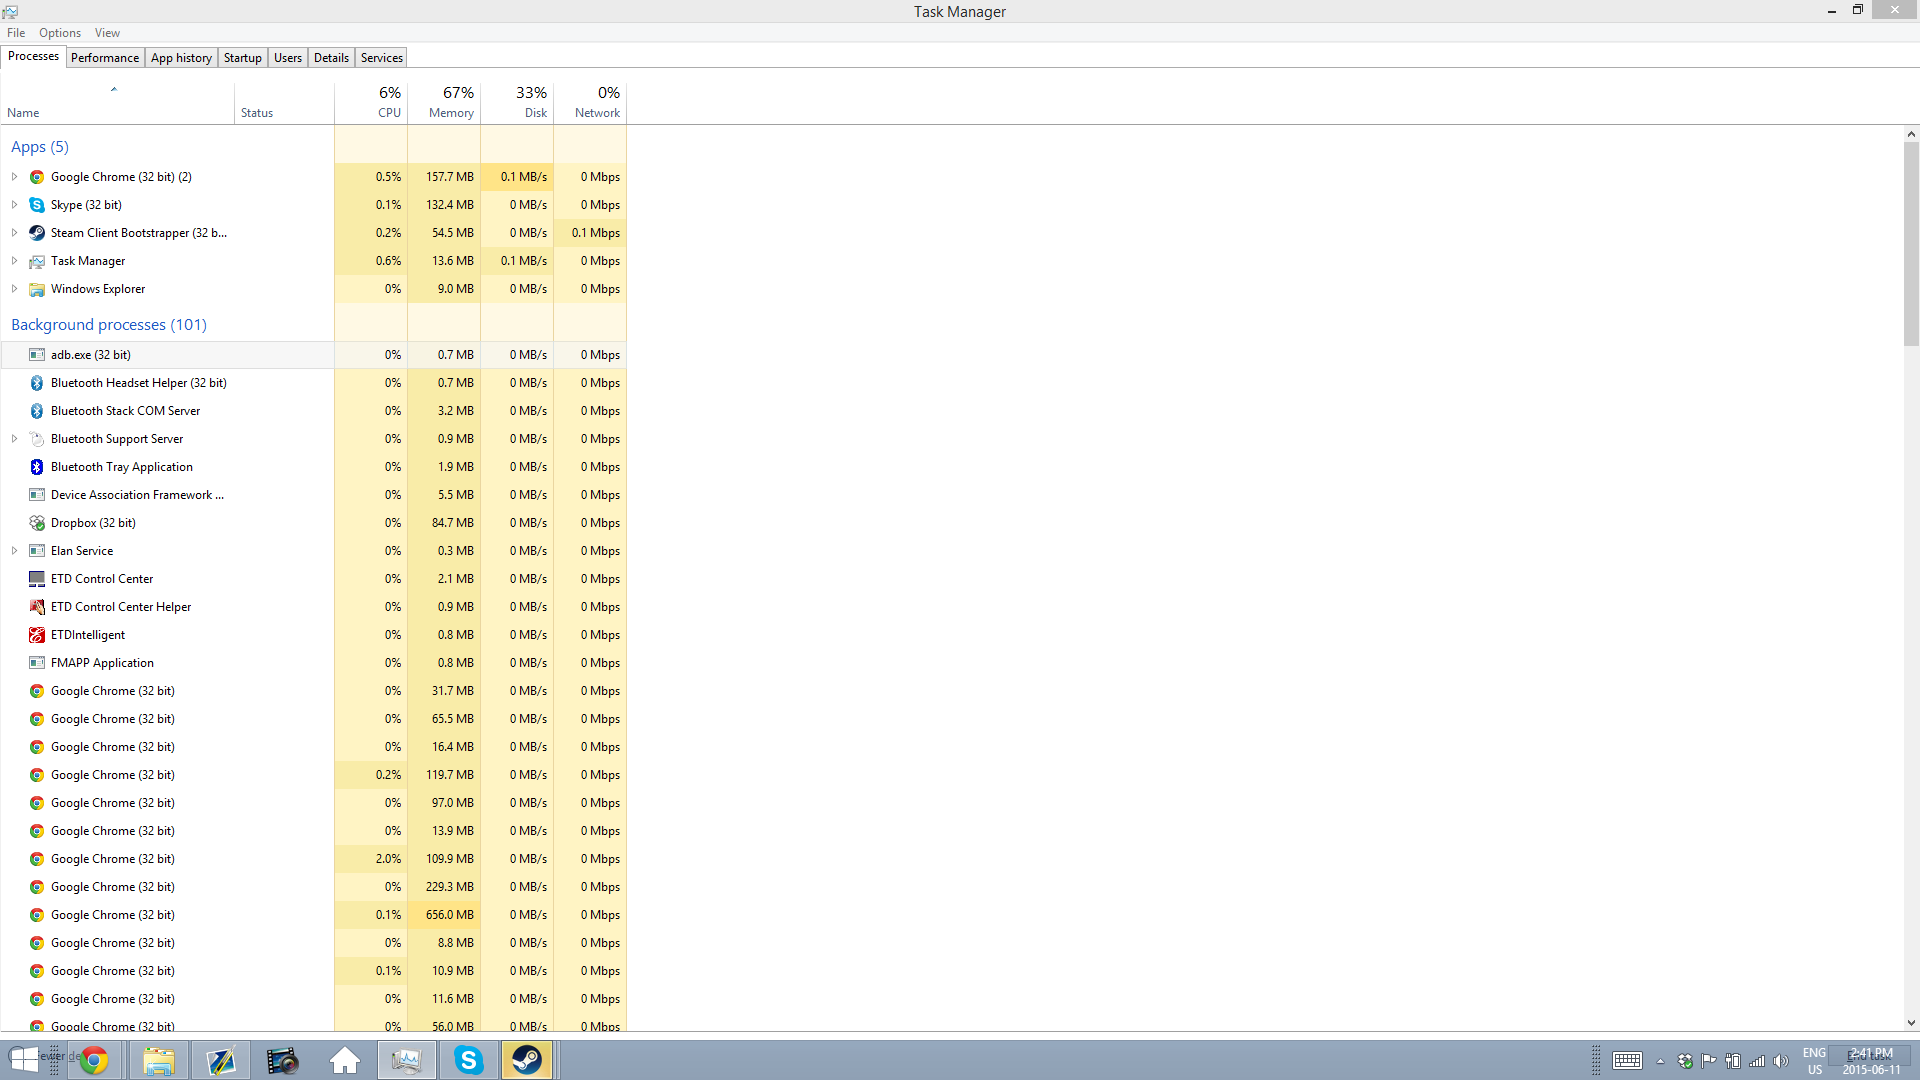This screenshot has height=1080, width=1920.
Task: Click the Windows Explorer process icon
Action: pos(37,289)
